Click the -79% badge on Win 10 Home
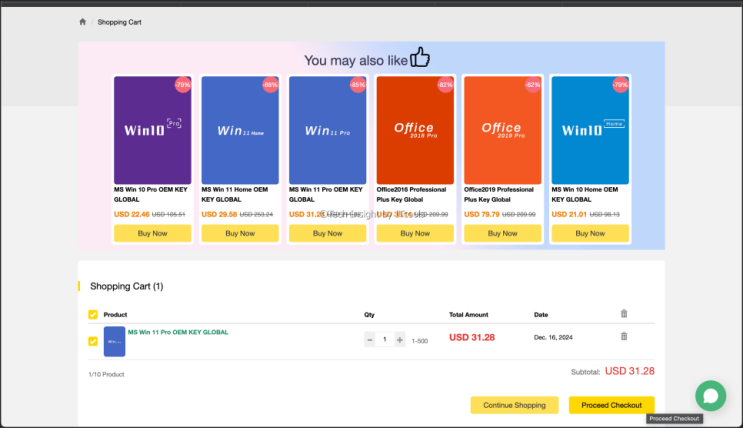743x428 pixels. (x=620, y=85)
